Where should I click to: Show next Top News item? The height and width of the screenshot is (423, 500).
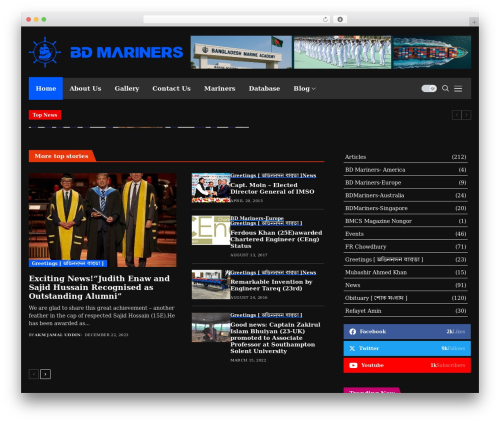click(x=466, y=115)
